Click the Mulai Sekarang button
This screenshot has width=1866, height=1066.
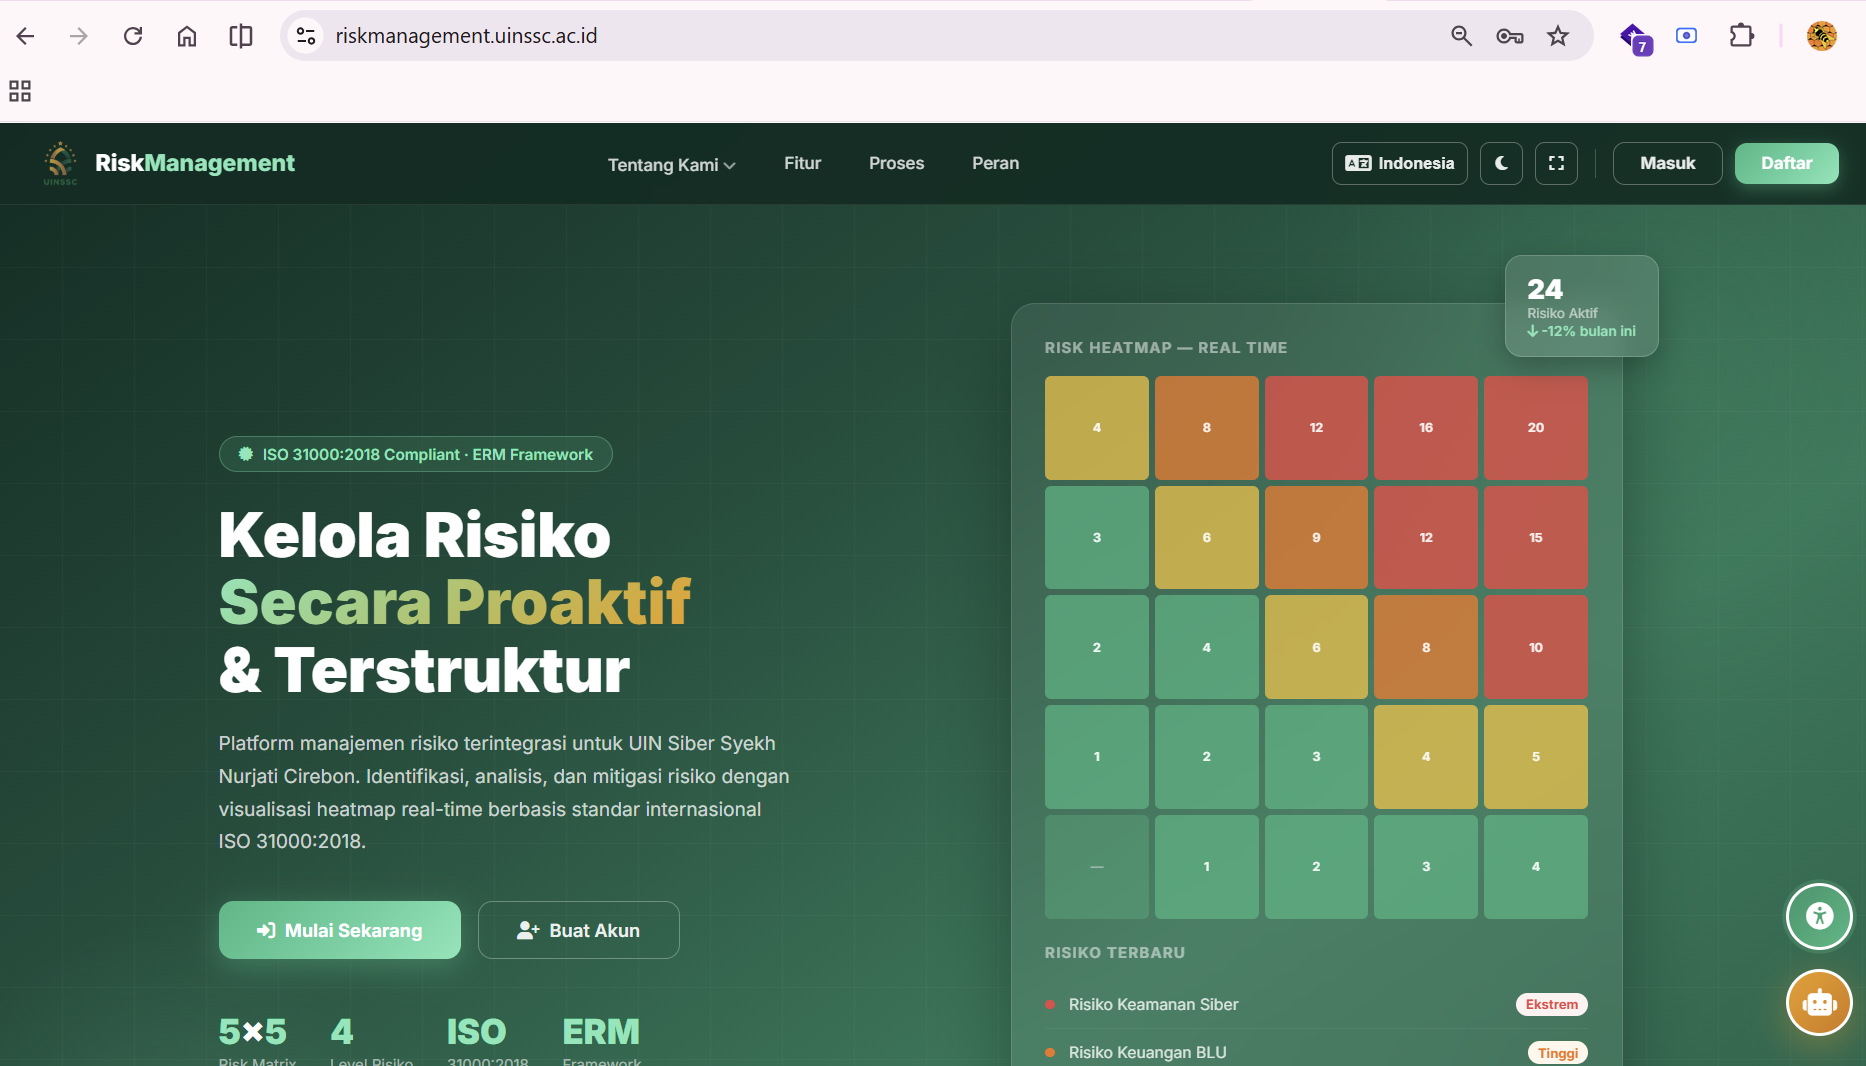click(x=340, y=930)
